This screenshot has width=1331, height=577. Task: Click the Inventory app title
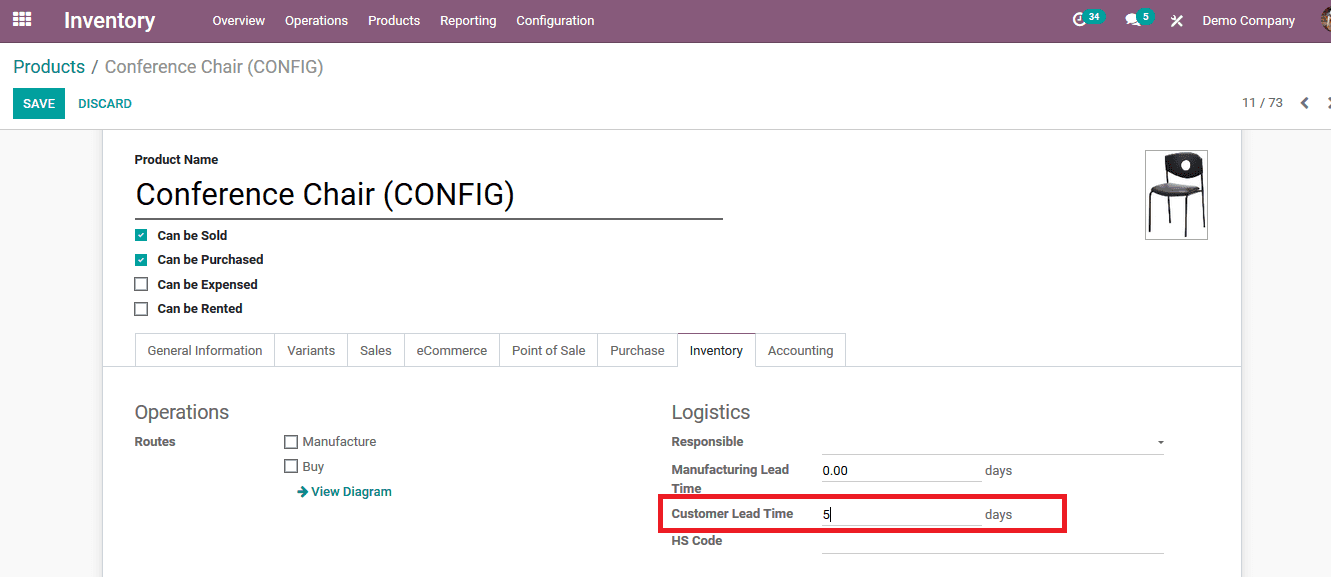tap(110, 20)
